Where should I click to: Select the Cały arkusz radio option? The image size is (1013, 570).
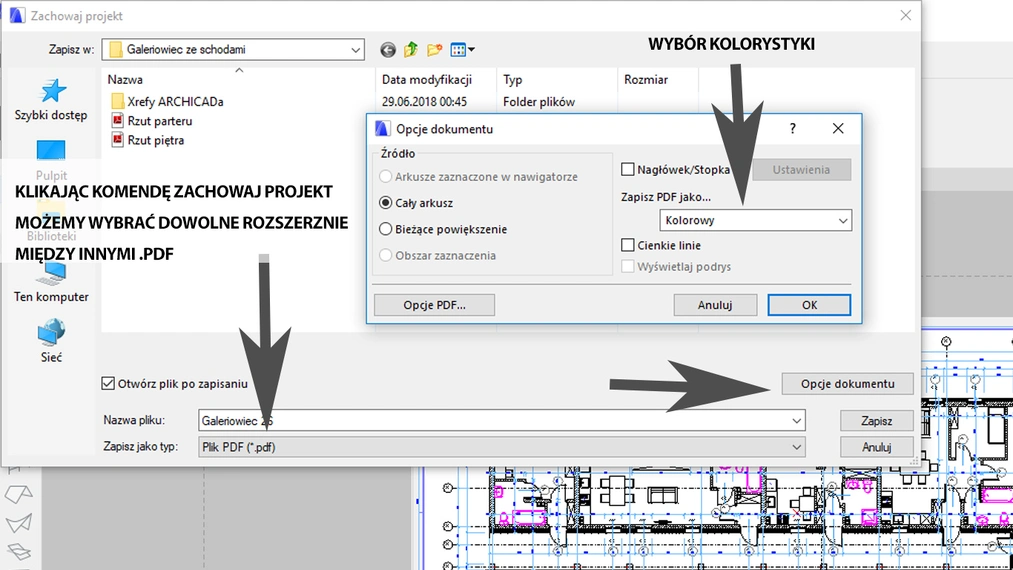click(x=386, y=203)
